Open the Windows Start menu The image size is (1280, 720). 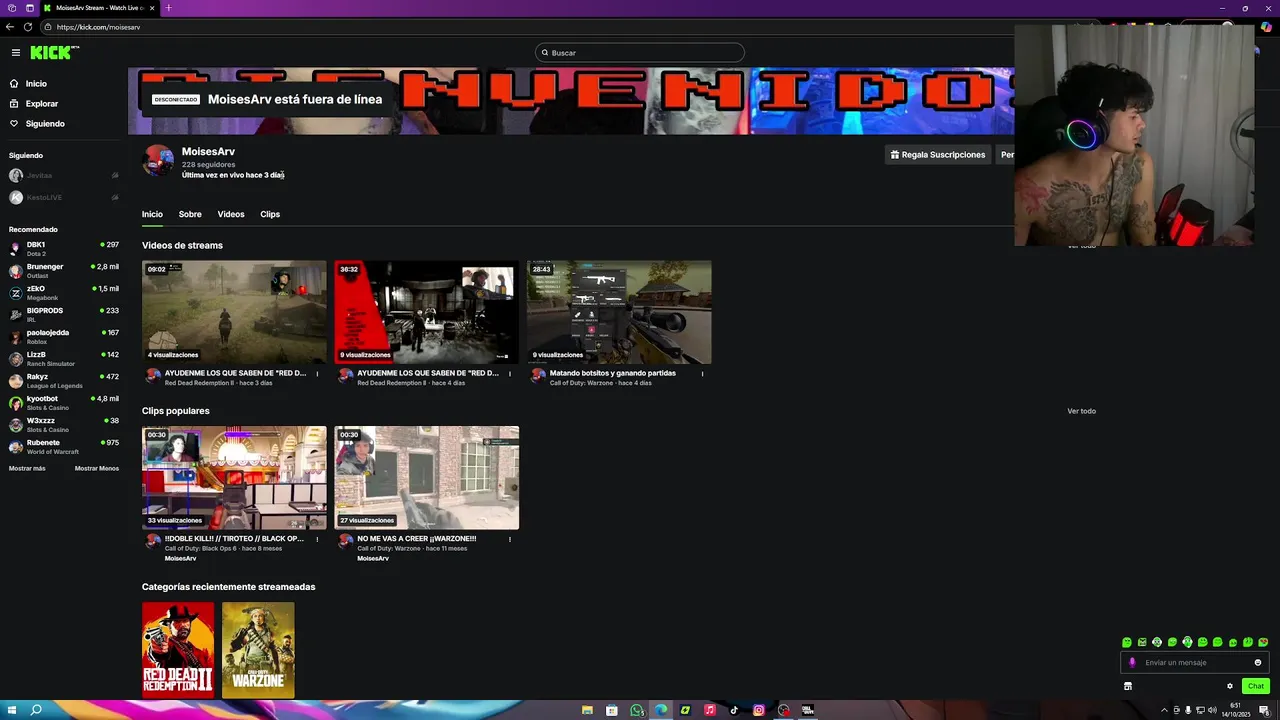click(x=10, y=710)
